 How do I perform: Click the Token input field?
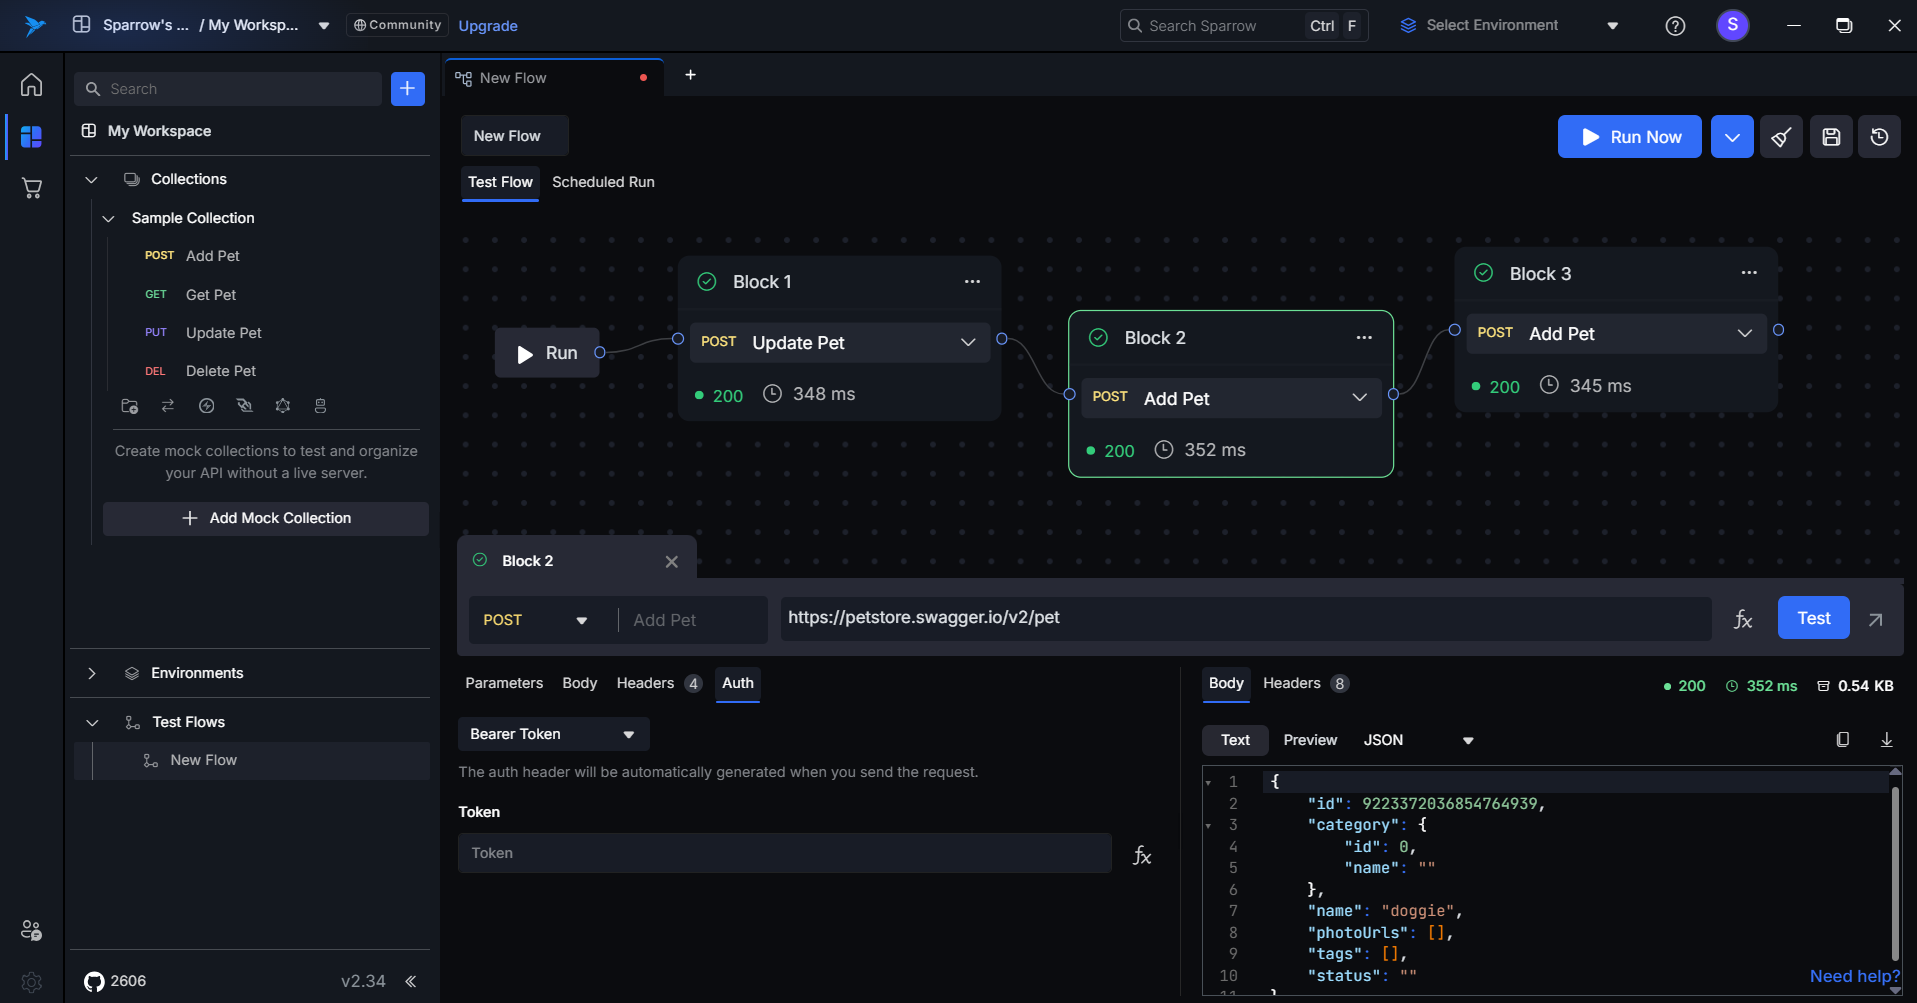tap(784, 853)
